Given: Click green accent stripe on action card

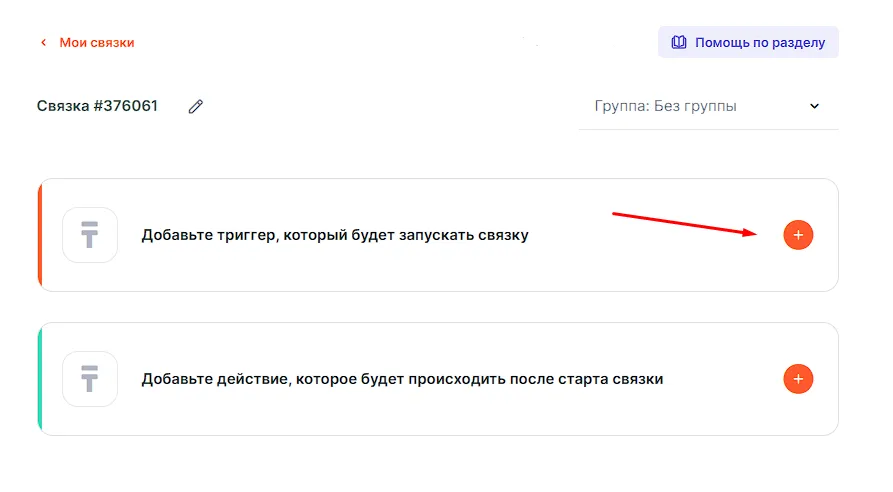Looking at the screenshot, I should point(40,379).
